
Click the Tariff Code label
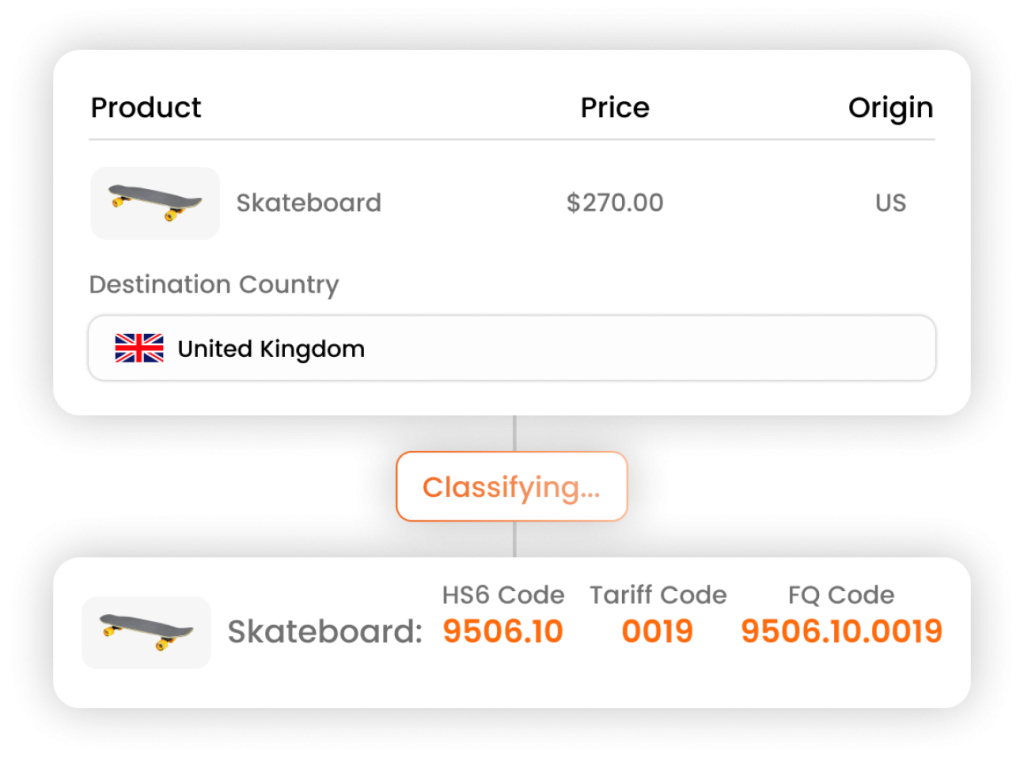(x=657, y=595)
